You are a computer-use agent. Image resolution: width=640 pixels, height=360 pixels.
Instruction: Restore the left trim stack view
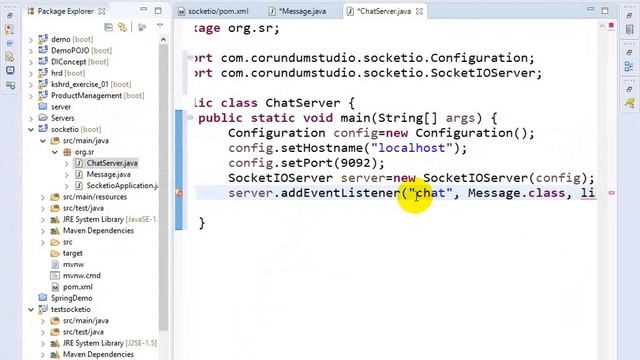click(x=10, y=16)
